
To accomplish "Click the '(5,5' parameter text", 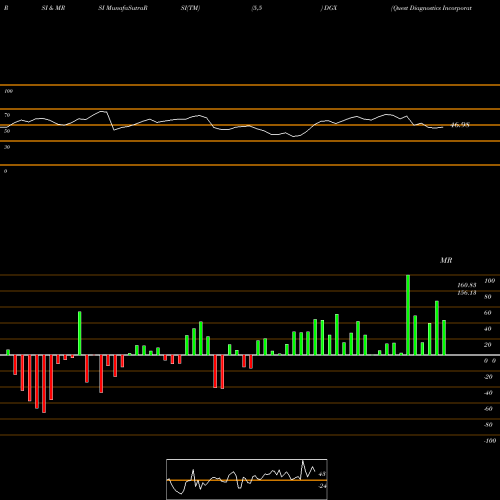I will 257,8.
